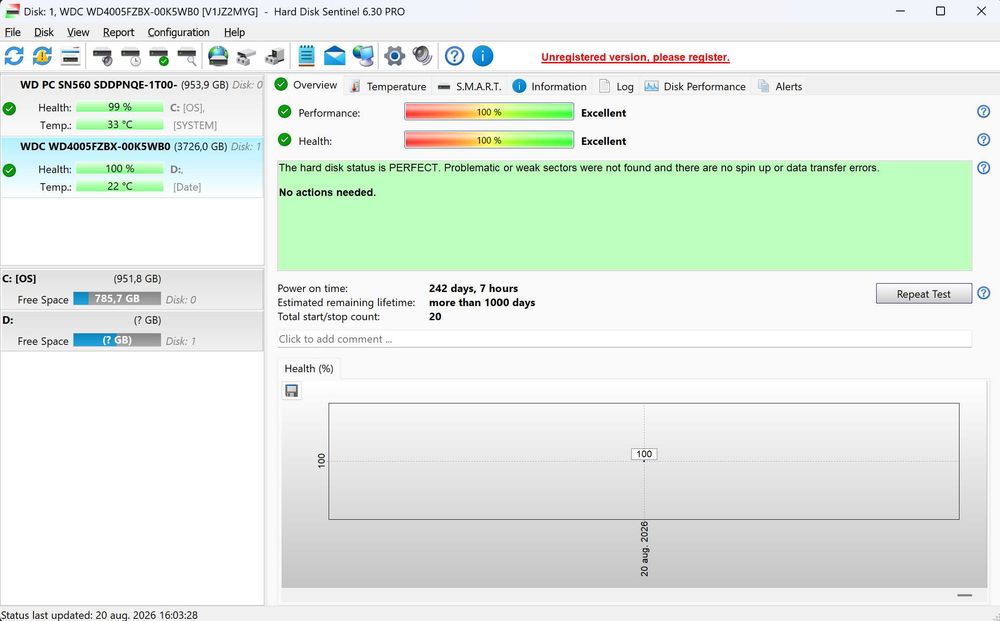The width and height of the screenshot is (1000, 621).
Task: Switch to the Information tab
Action: 550,86
